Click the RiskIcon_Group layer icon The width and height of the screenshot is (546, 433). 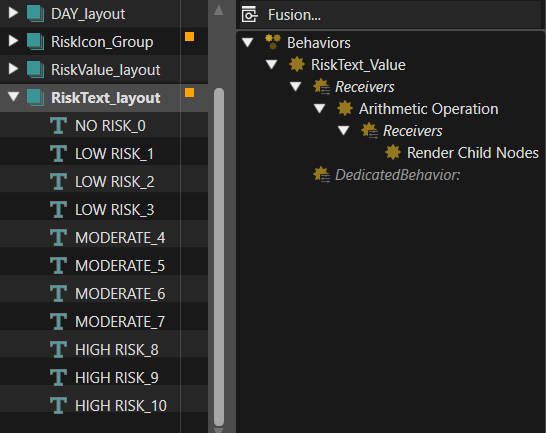coord(36,42)
